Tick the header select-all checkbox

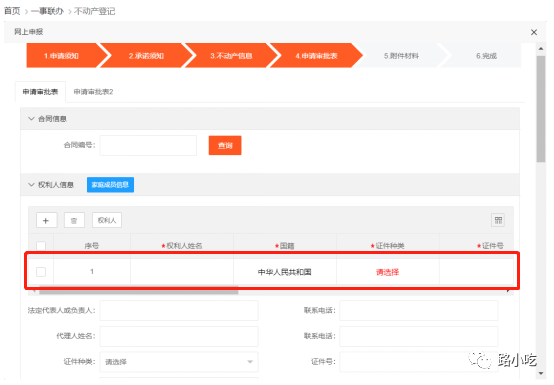41,245
